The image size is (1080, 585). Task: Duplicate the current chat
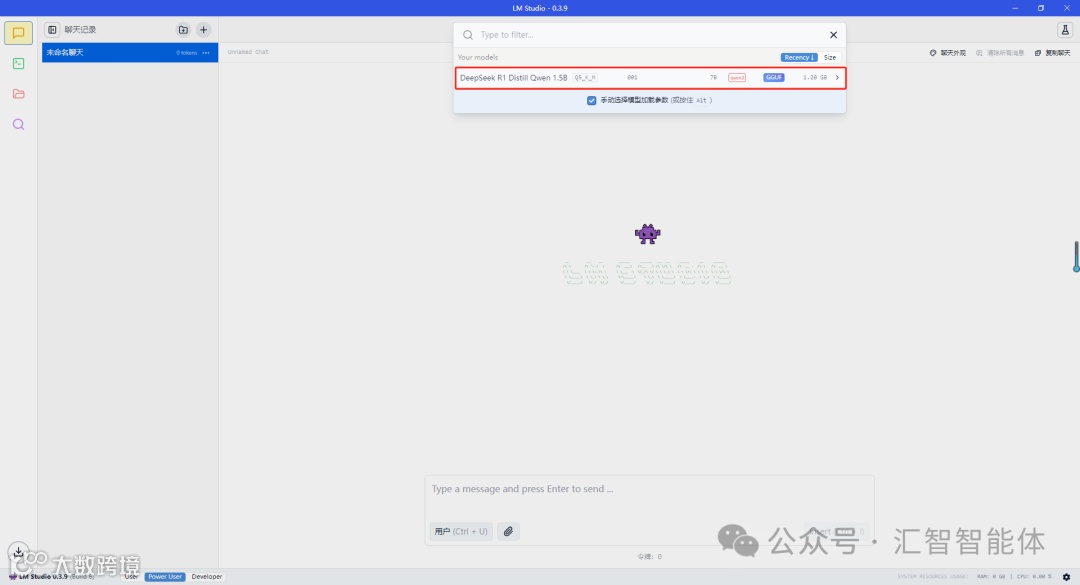[x=1052, y=53]
